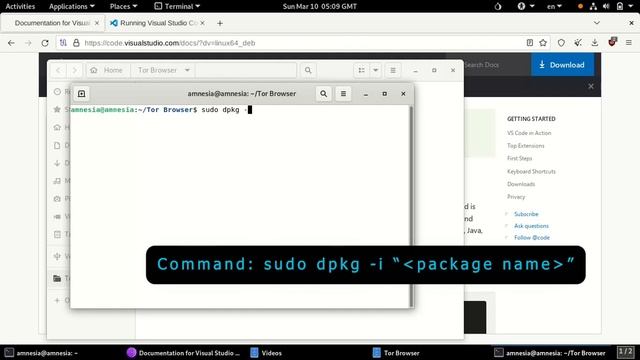The height and width of the screenshot is (360, 640).
Task: Open 'Downloads' docs link
Action: pyautogui.click(x=521, y=184)
